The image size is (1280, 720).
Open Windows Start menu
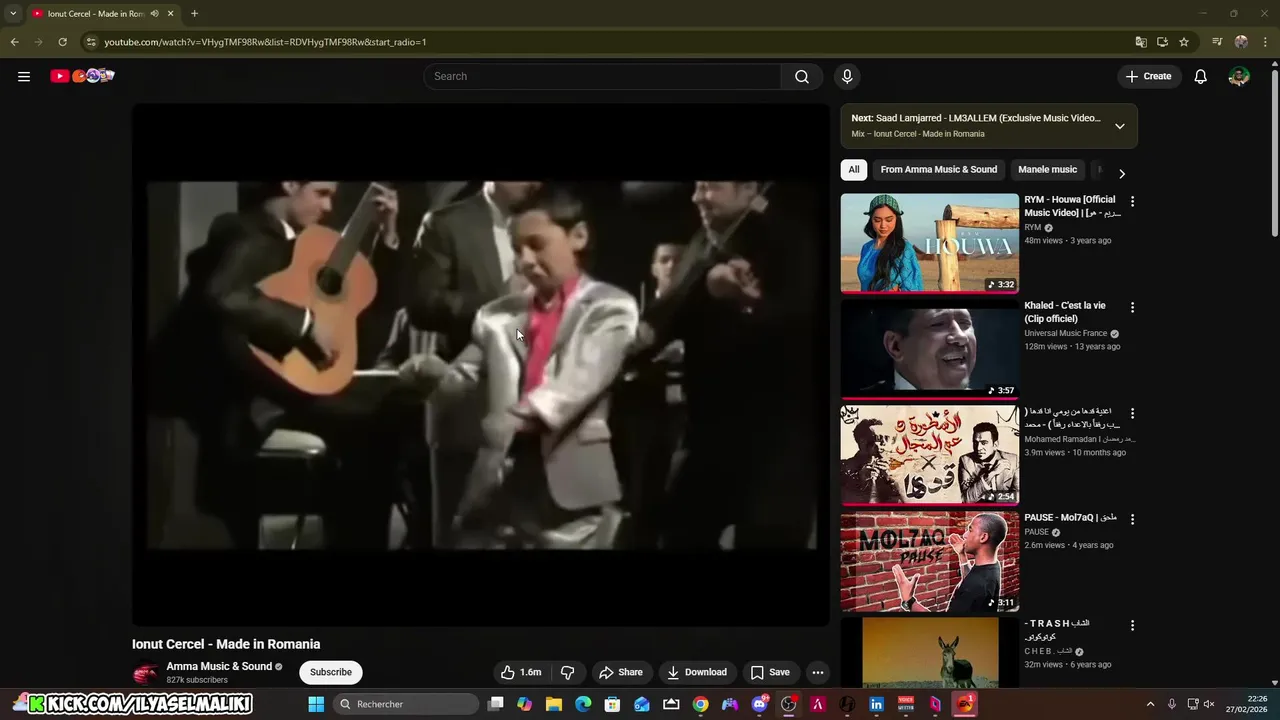316,704
